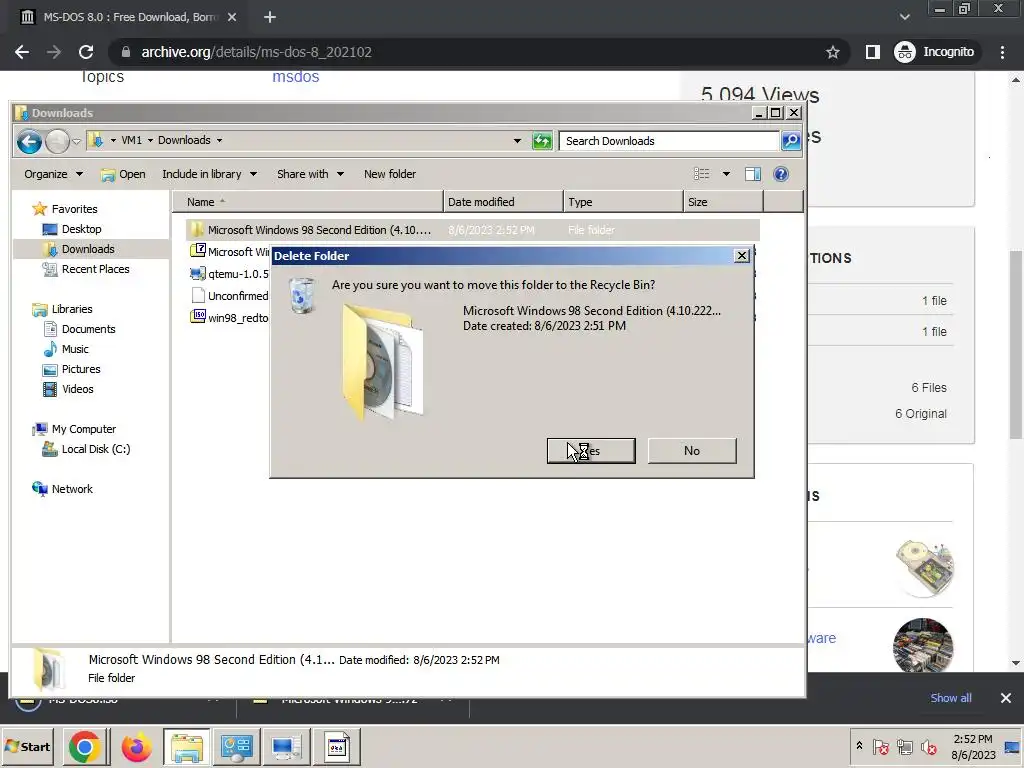The height and width of the screenshot is (768, 1024).
Task: Select the Microsoft Windows 98 Second Edition folder row
Action: [473, 230]
